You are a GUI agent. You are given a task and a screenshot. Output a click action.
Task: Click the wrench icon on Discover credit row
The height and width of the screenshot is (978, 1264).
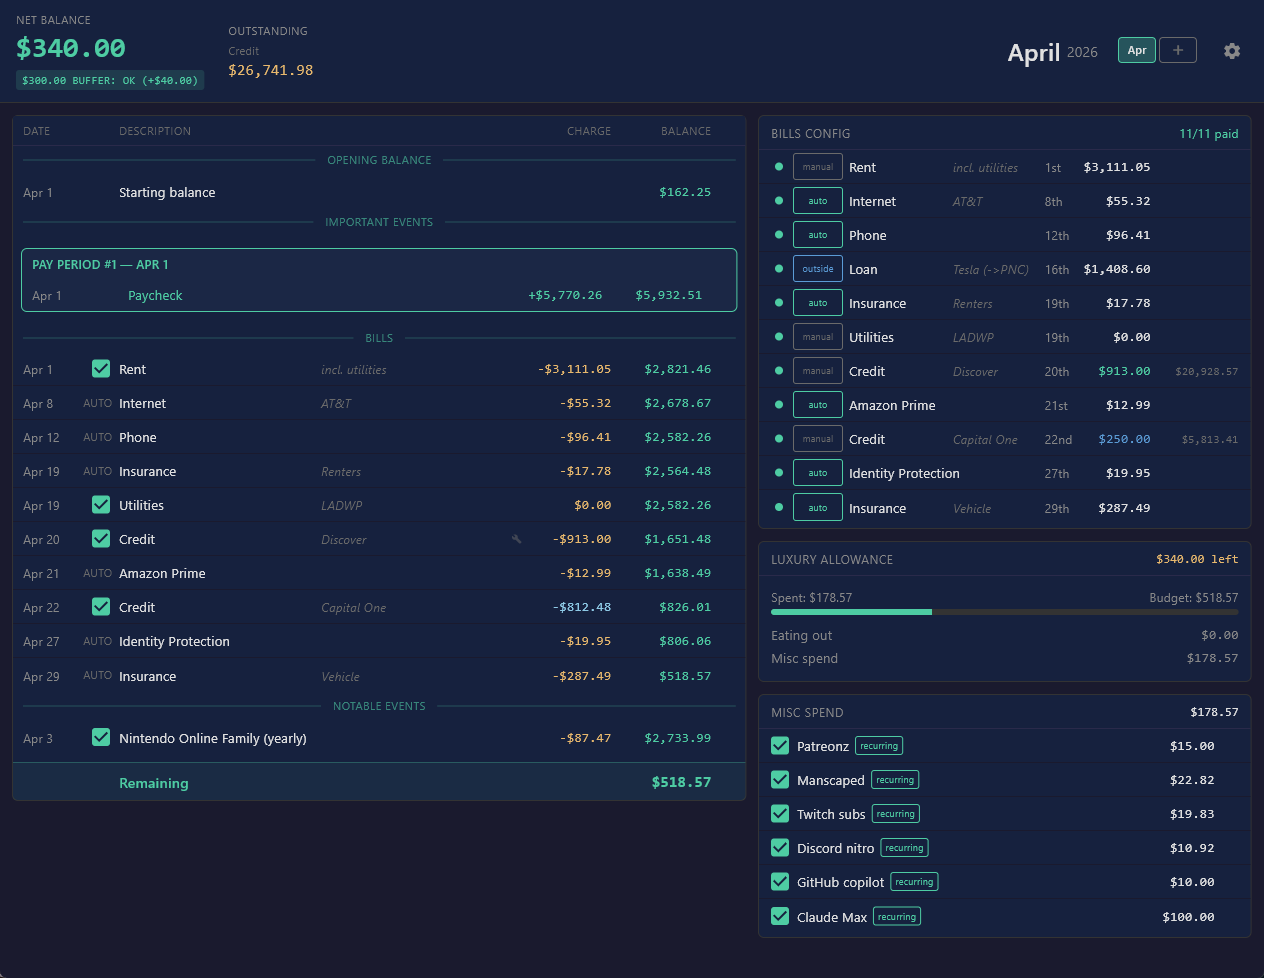pos(516,539)
